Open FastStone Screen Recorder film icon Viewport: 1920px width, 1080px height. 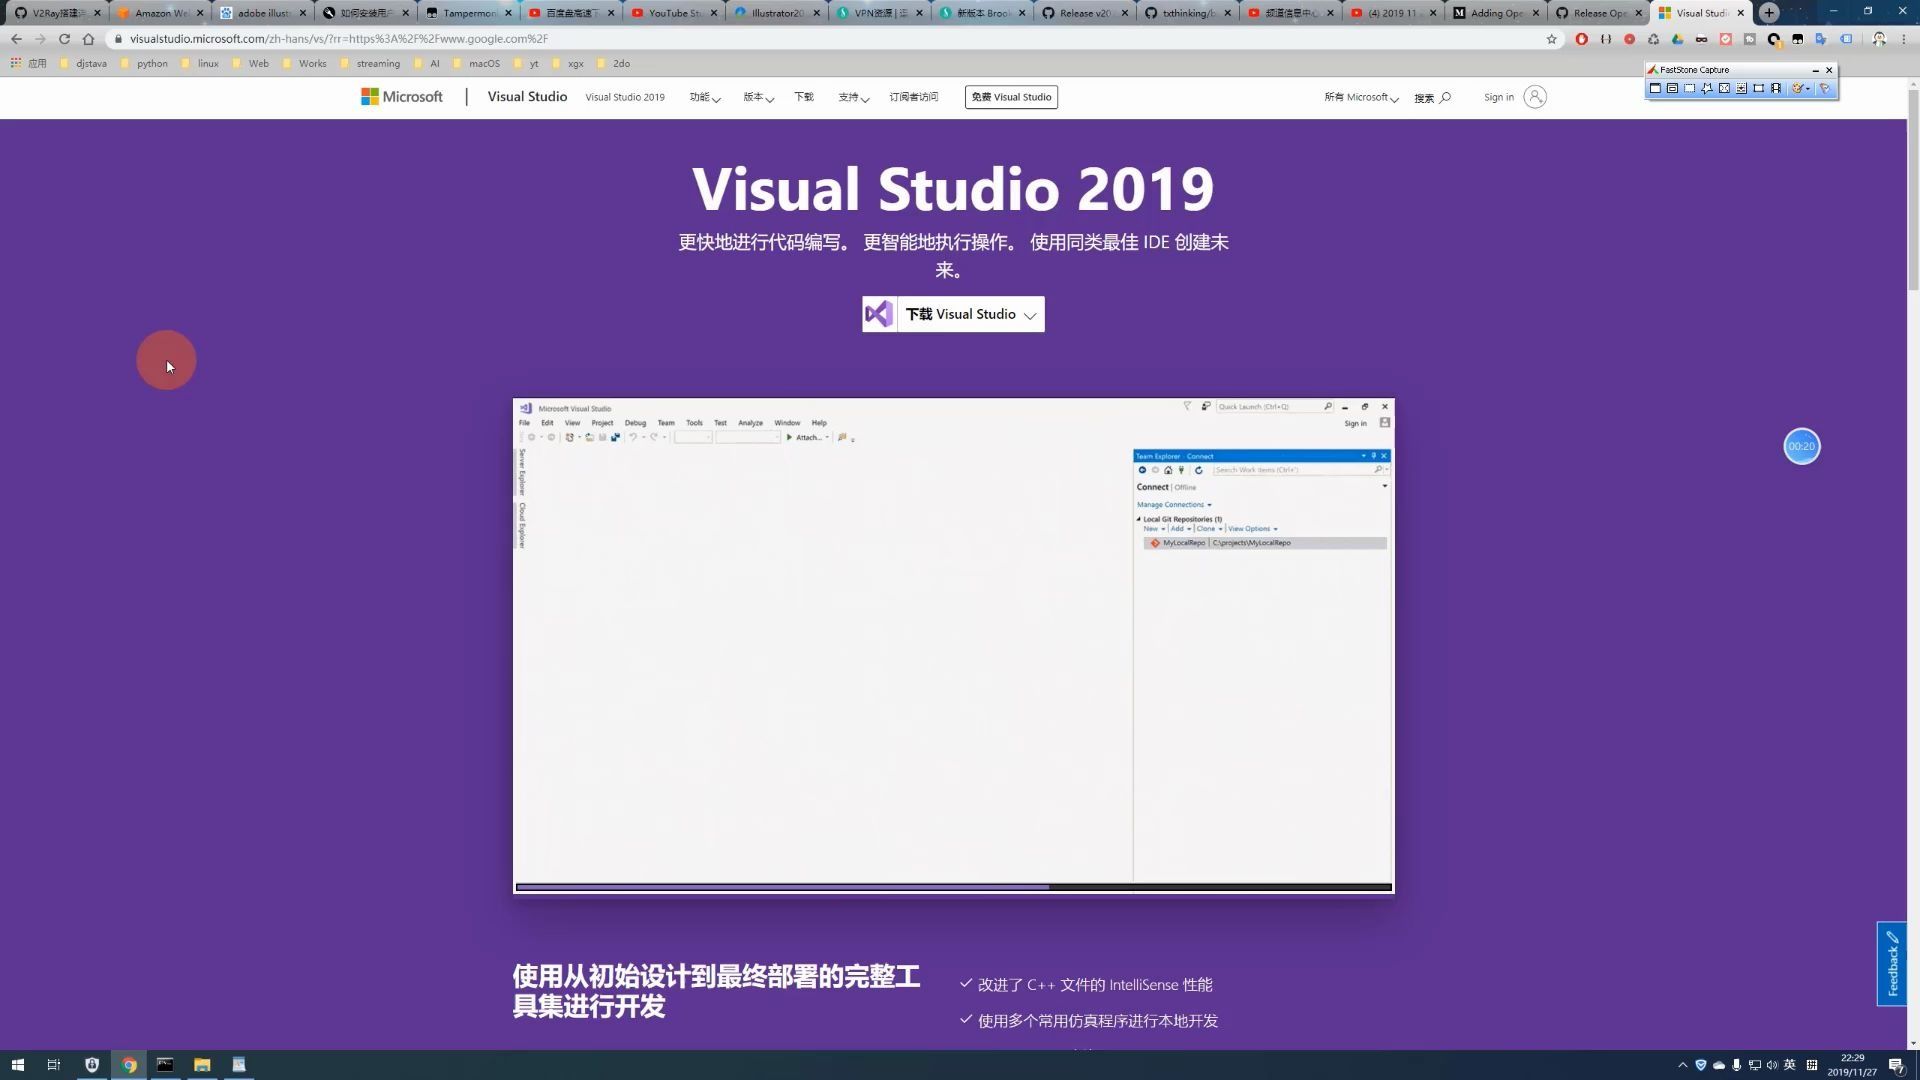[x=1776, y=88]
